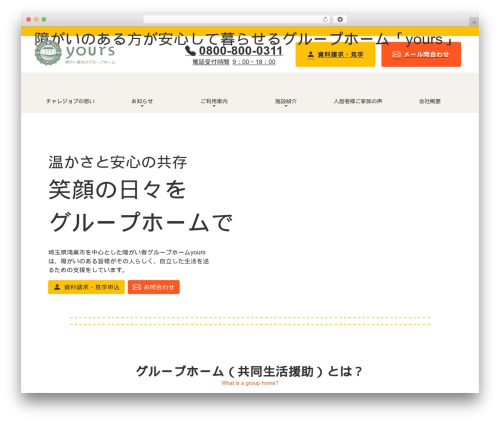Expand the ご利用案内 dropdown arrow
The height and width of the screenshot is (423, 500).
(x=214, y=106)
